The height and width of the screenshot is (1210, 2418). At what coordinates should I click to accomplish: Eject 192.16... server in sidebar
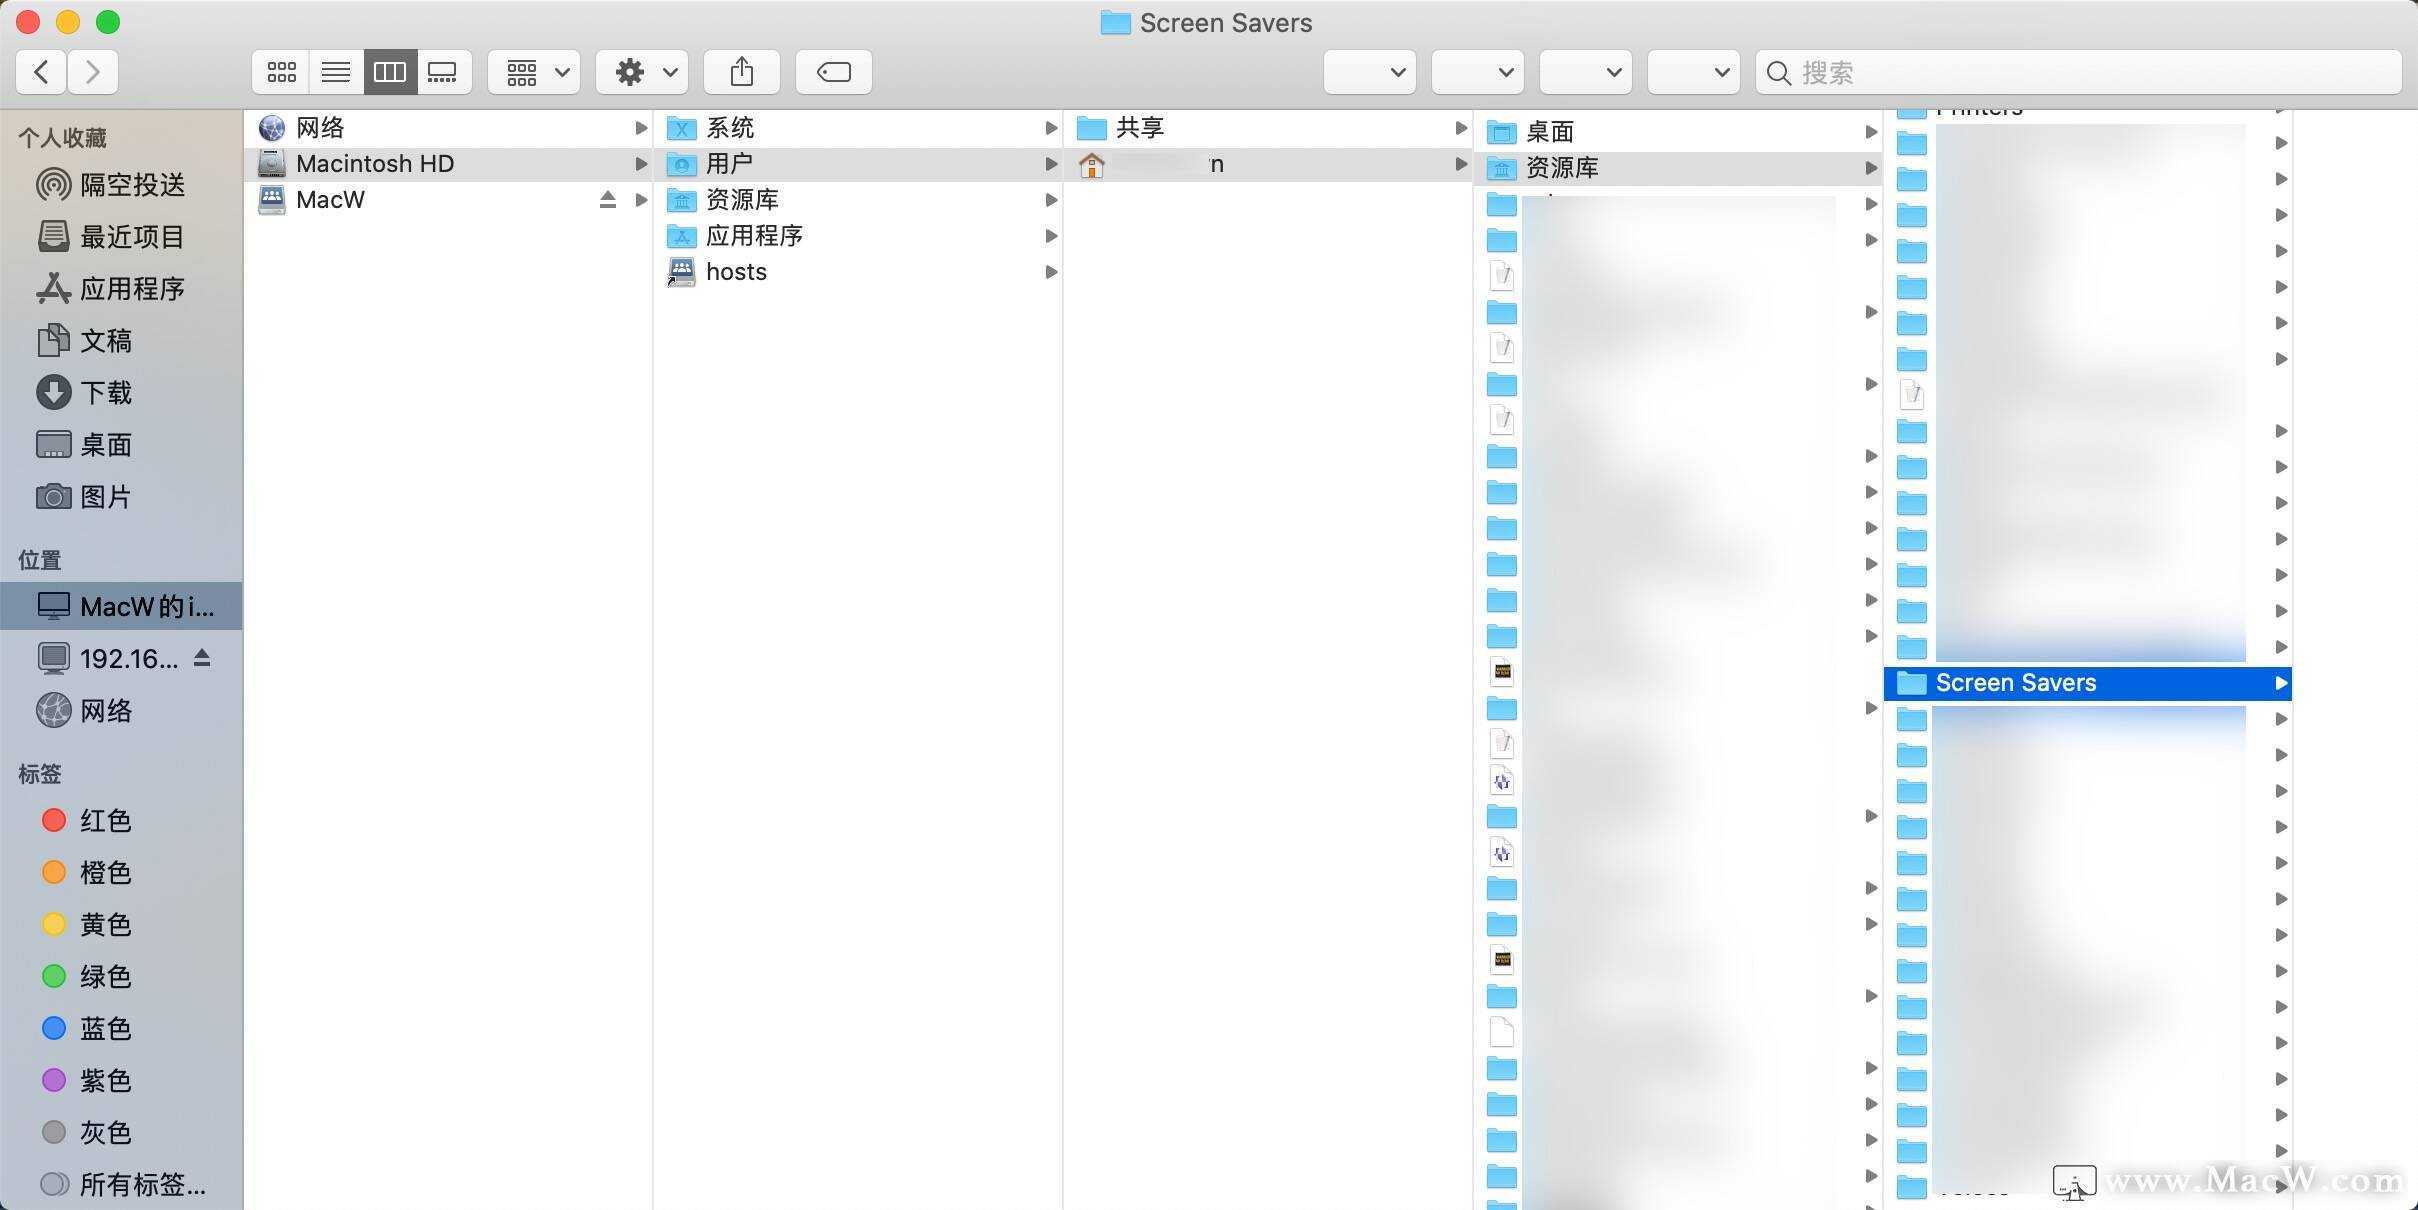click(202, 658)
